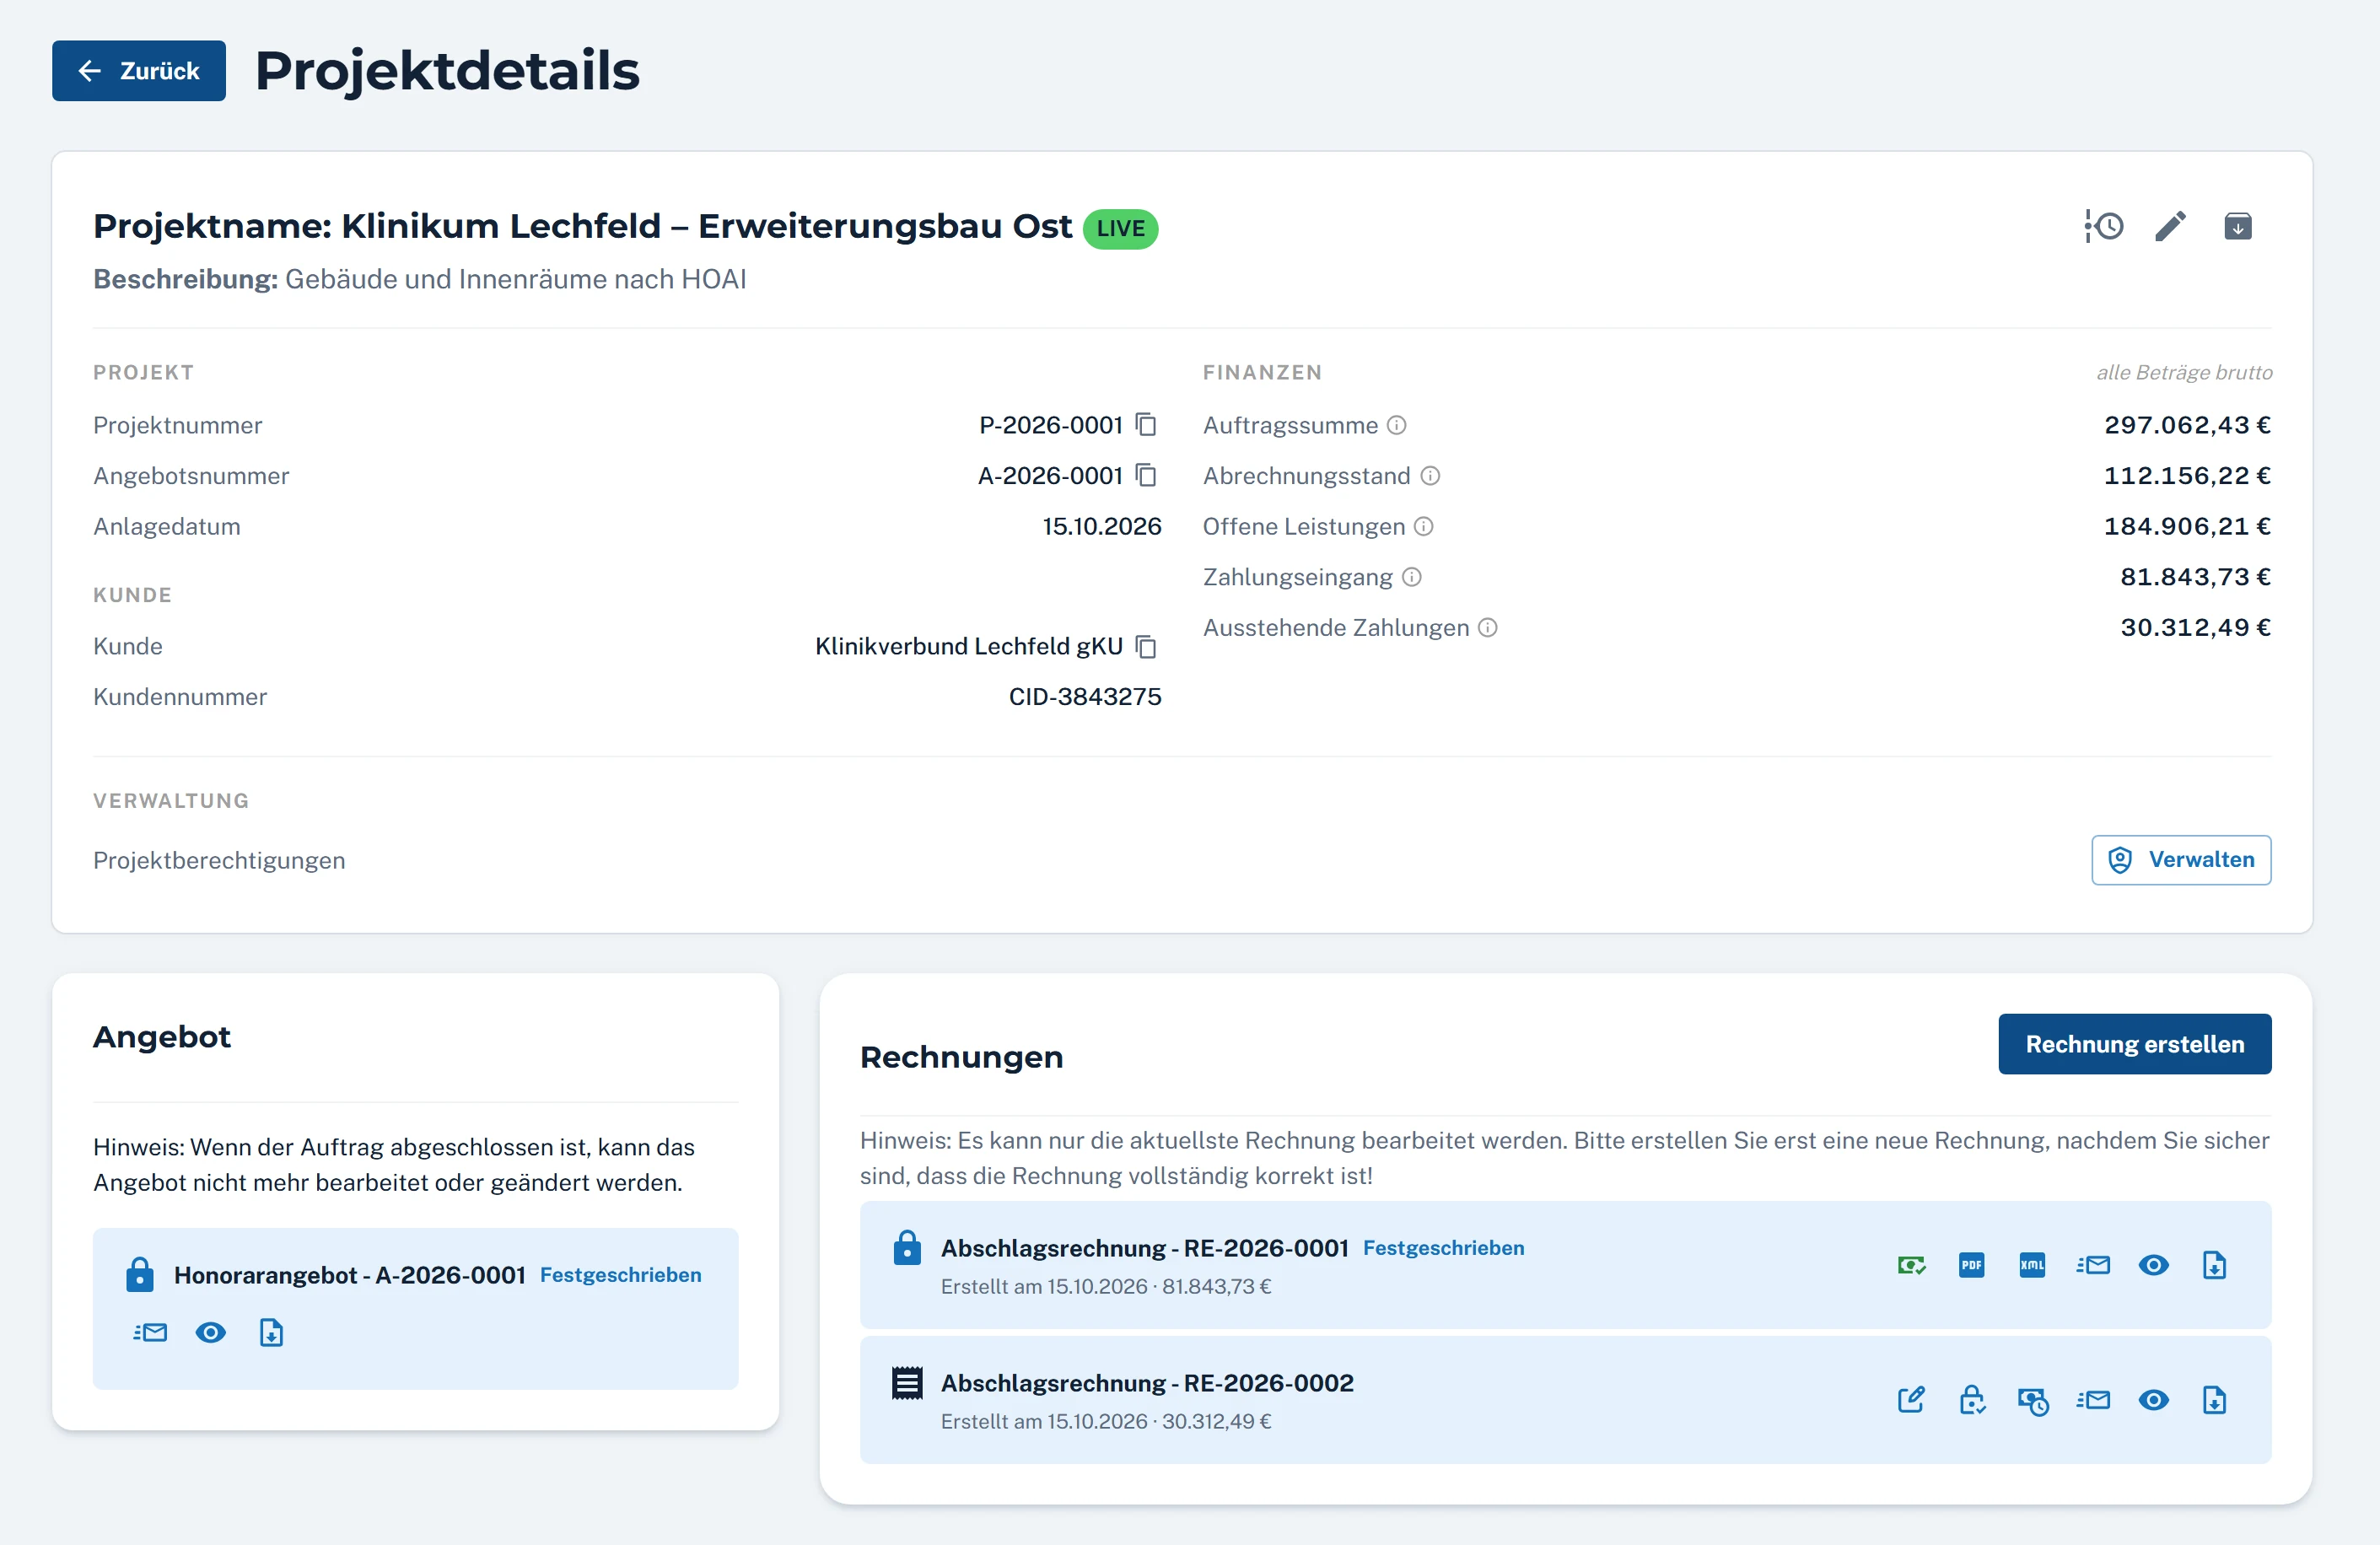Create invoice via Rechnung erstellen
The image size is (2380, 1545).
(2134, 1044)
